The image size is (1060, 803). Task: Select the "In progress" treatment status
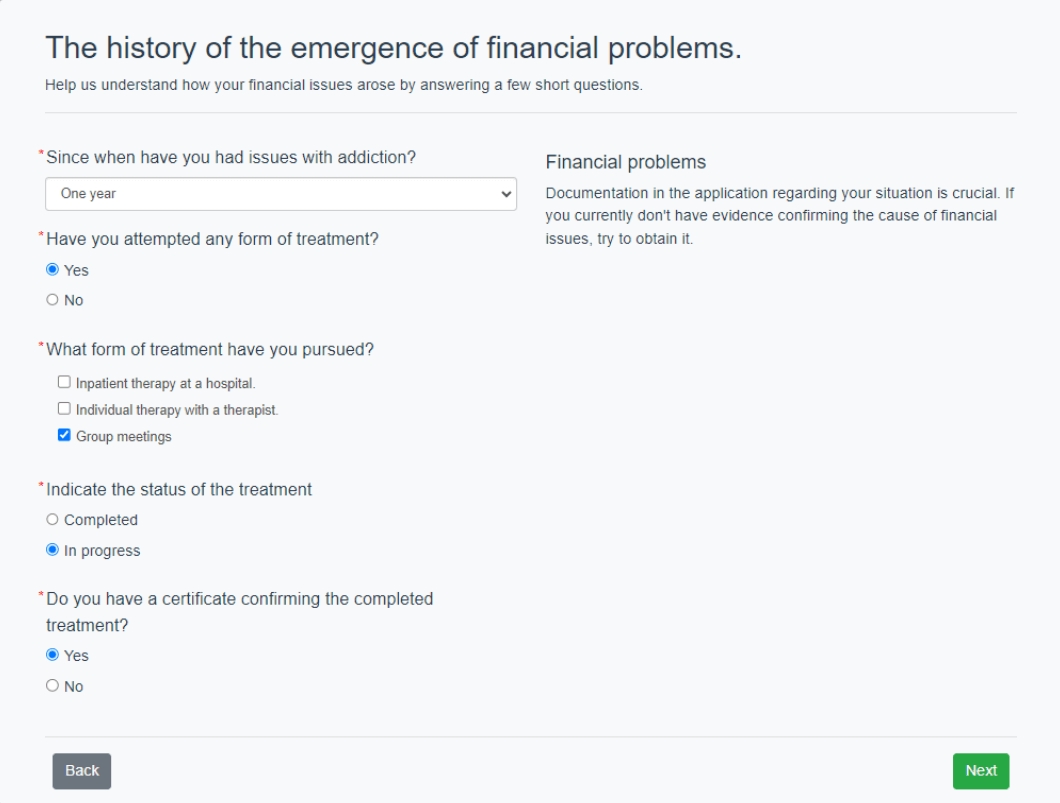point(53,550)
